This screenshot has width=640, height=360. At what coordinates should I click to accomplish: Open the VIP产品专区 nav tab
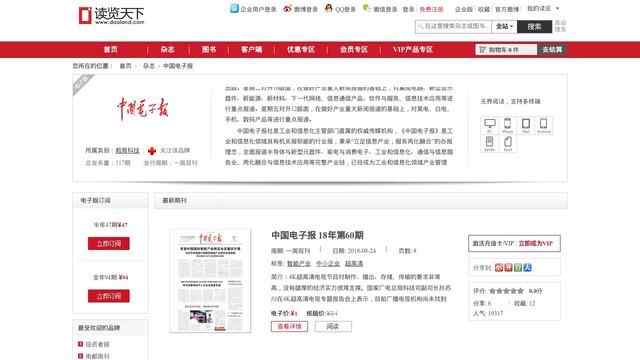pyautogui.click(x=413, y=49)
